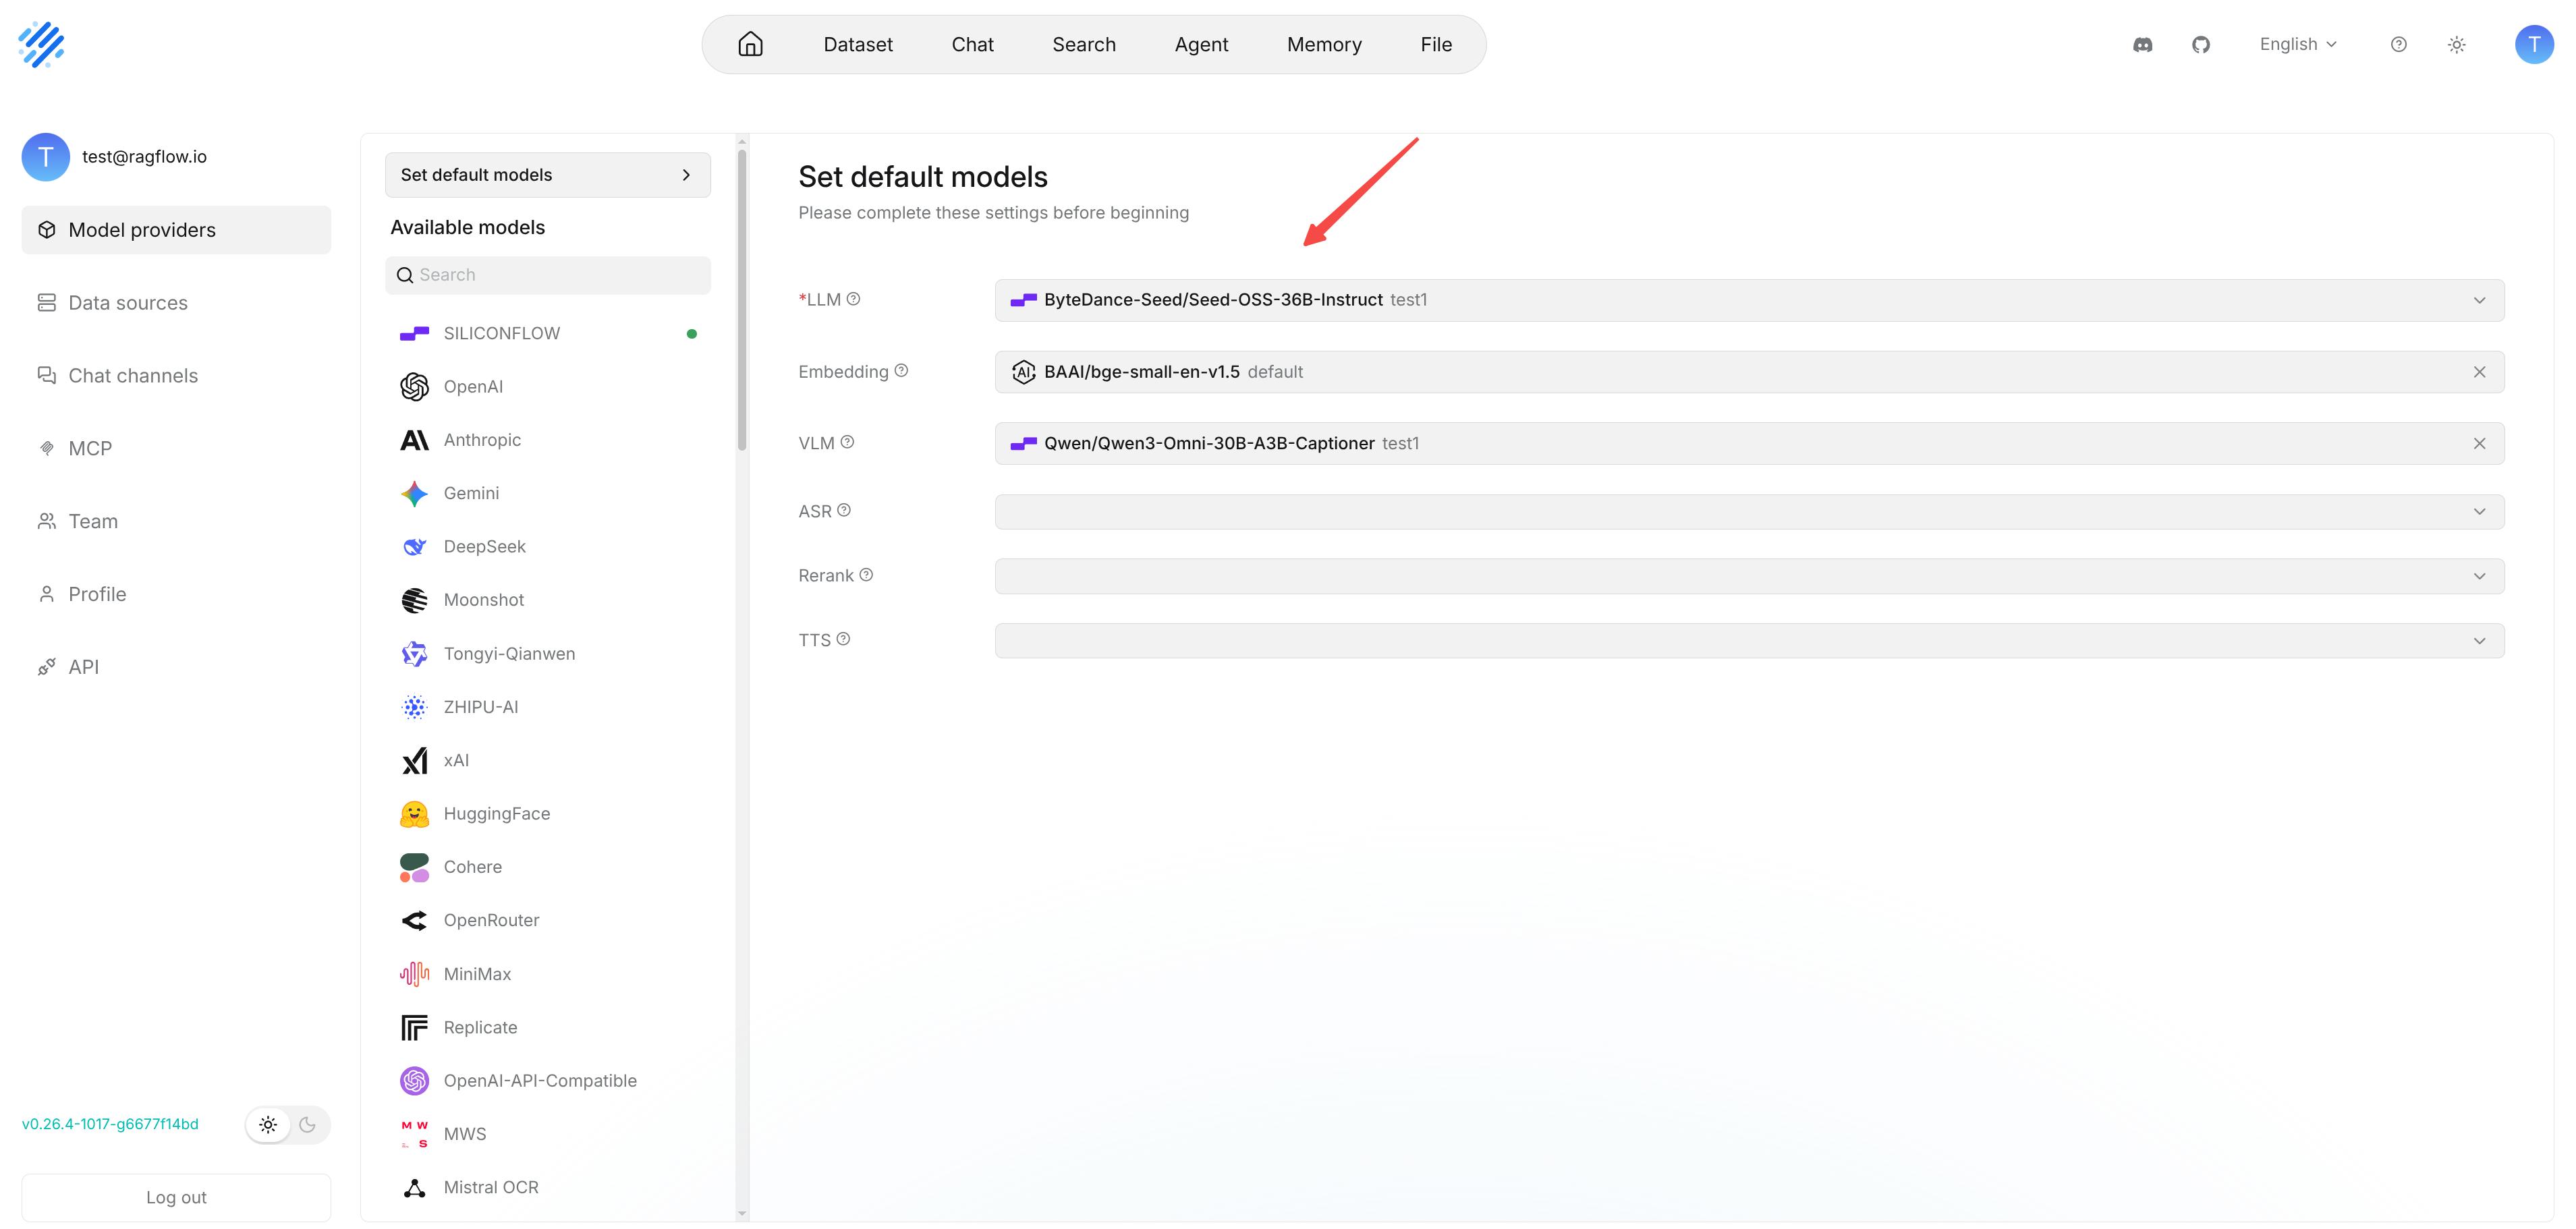Image resolution: width=2576 pixels, height=1229 pixels.
Task: Expand the Set default models item
Action: click(548, 175)
